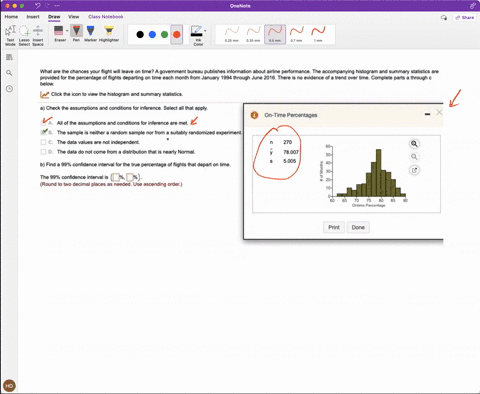
Task: Open the Draw tab
Action: 54,17
